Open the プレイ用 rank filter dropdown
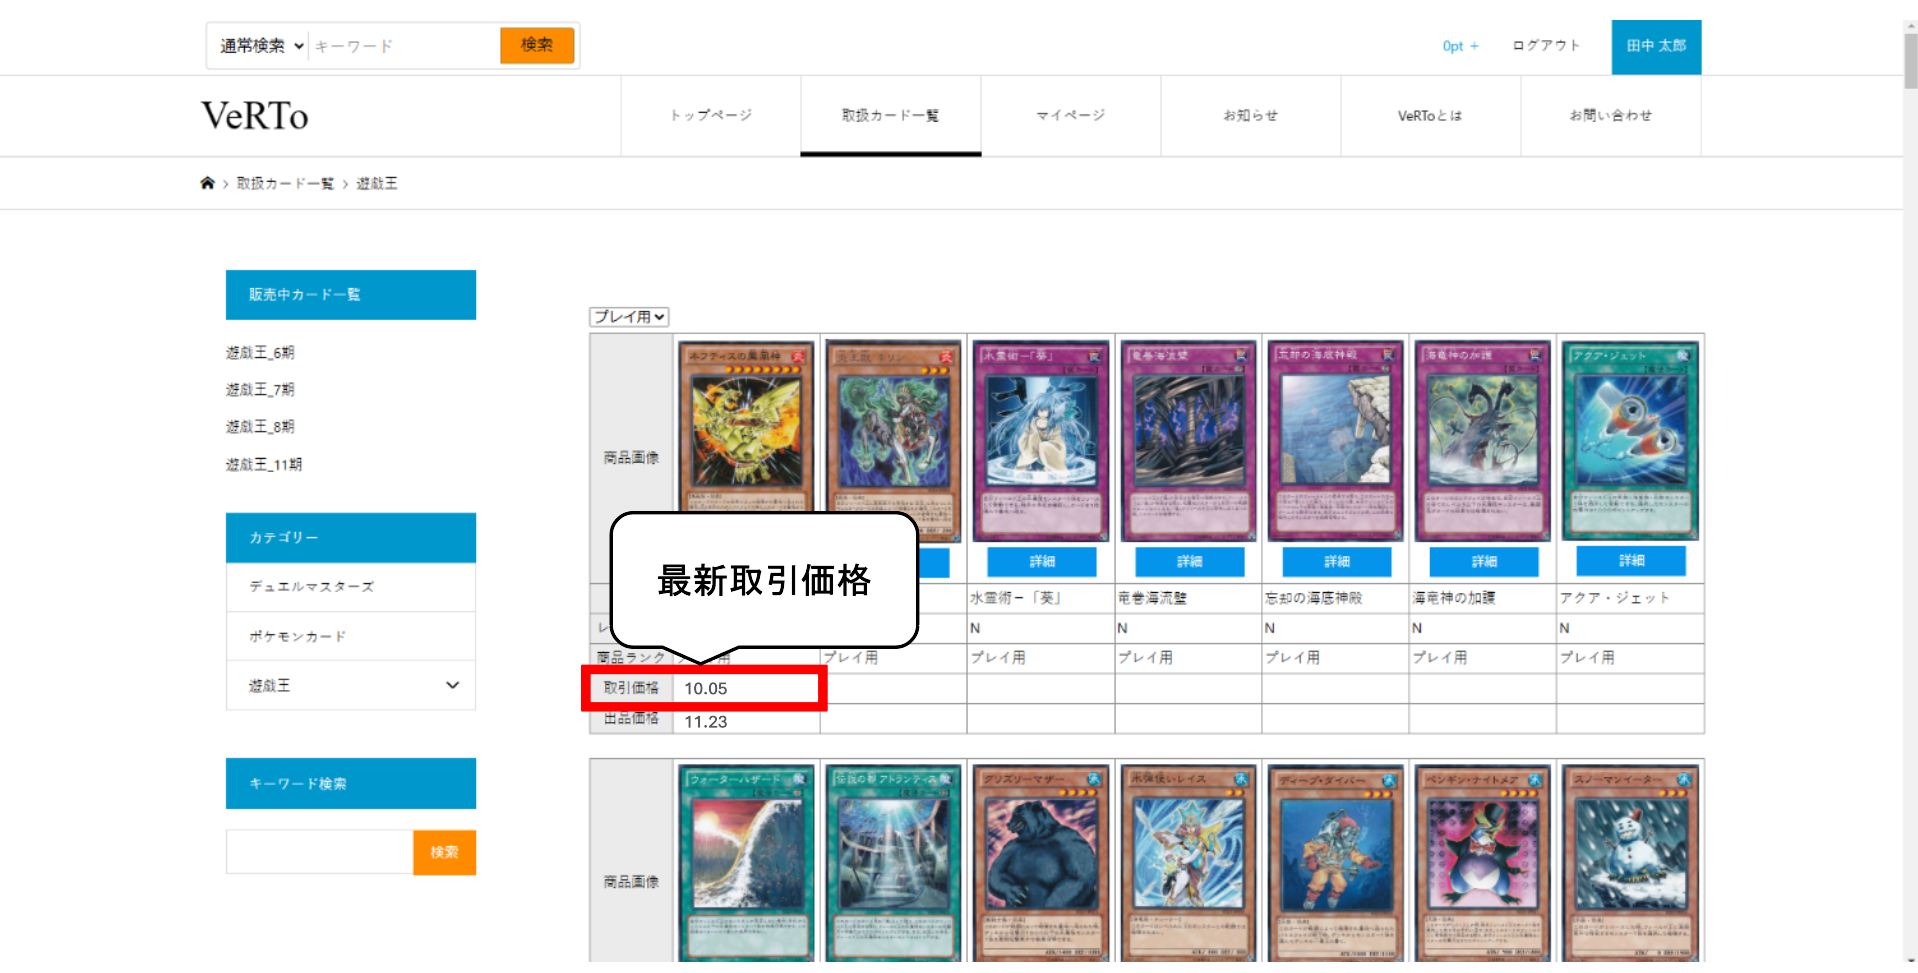The image size is (1918, 973). click(x=629, y=317)
